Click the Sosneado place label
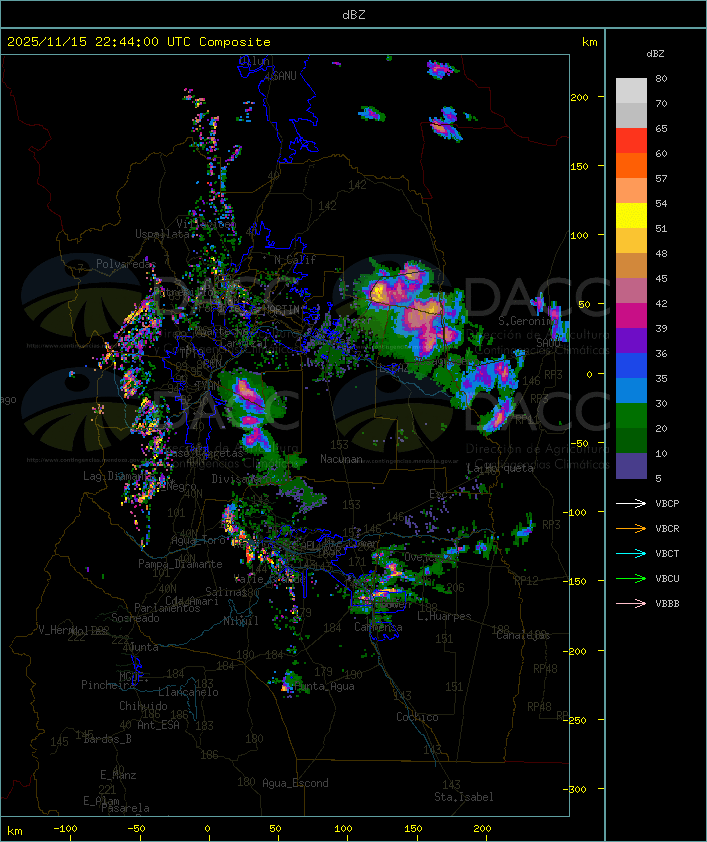This screenshot has height=842, width=707. (135, 618)
